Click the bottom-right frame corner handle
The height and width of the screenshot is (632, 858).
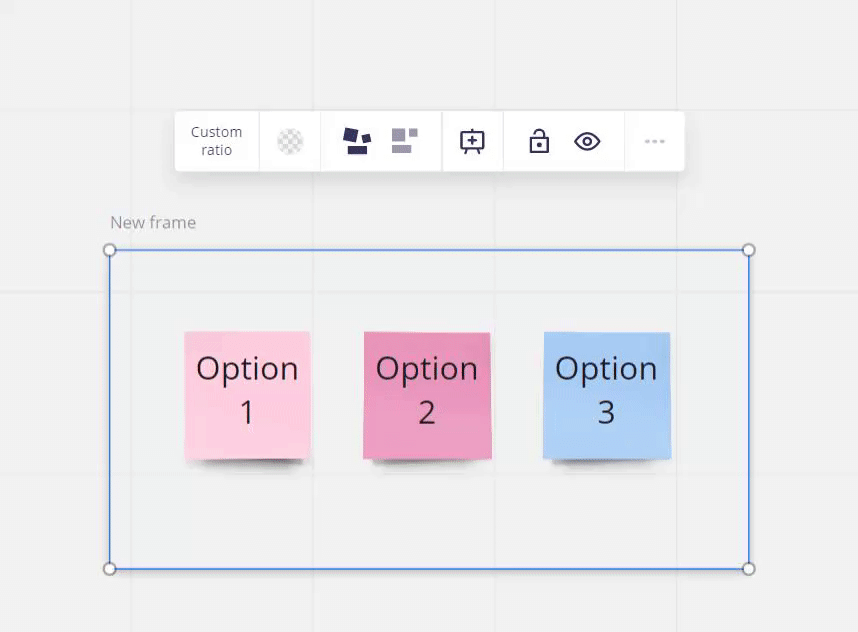pos(748,568)
